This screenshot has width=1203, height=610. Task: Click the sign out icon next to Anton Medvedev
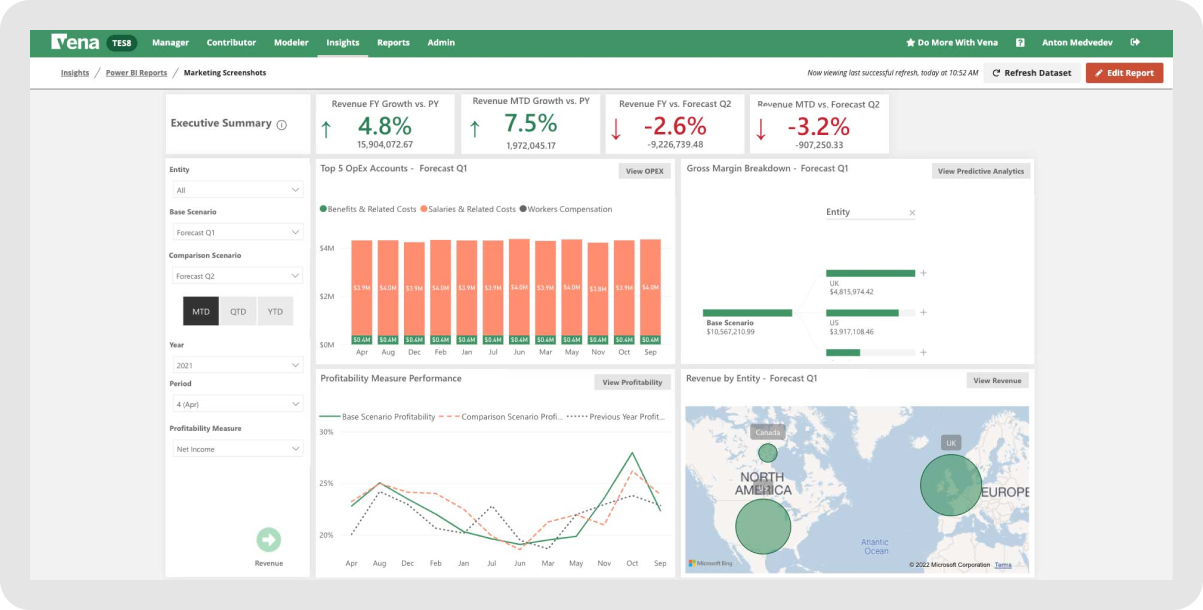tap(1134, 42)
